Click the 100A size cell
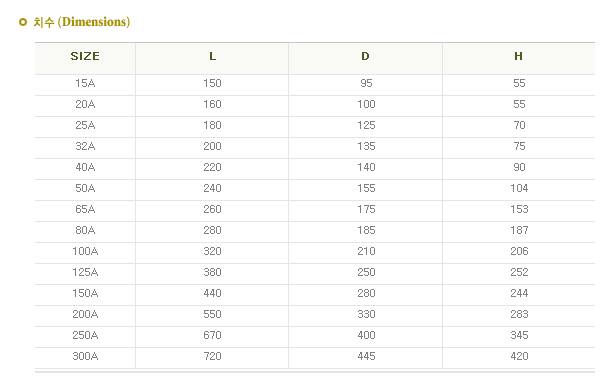Image resolution: width=616 pixels, height=390 pixels. click(85, 251)
